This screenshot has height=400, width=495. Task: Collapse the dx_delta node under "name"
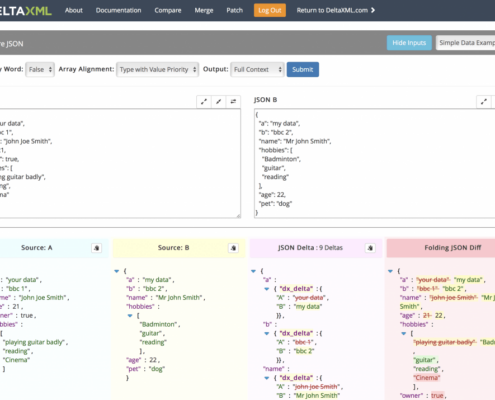coord(267,378)
